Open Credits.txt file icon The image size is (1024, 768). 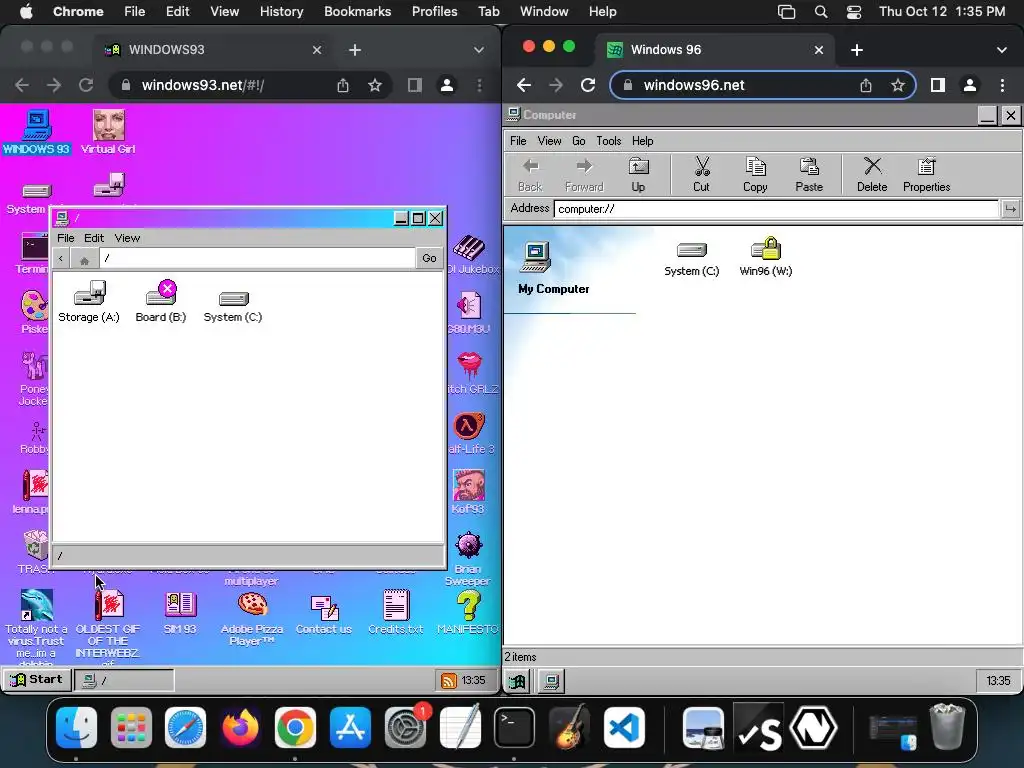pyautogui.click(x=396, y=612)
